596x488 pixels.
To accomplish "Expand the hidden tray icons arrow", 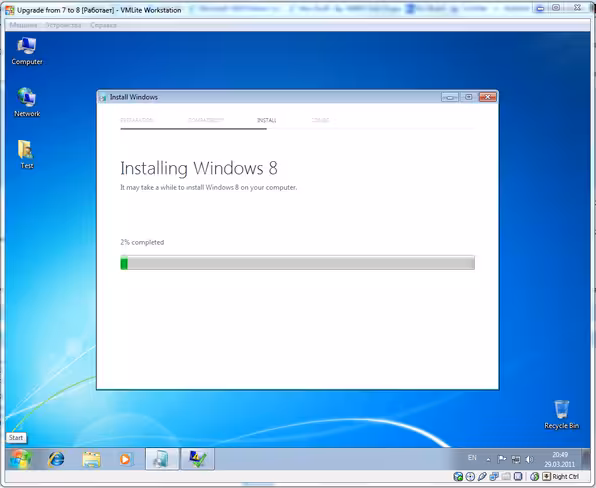I will [x=488, y=460].
